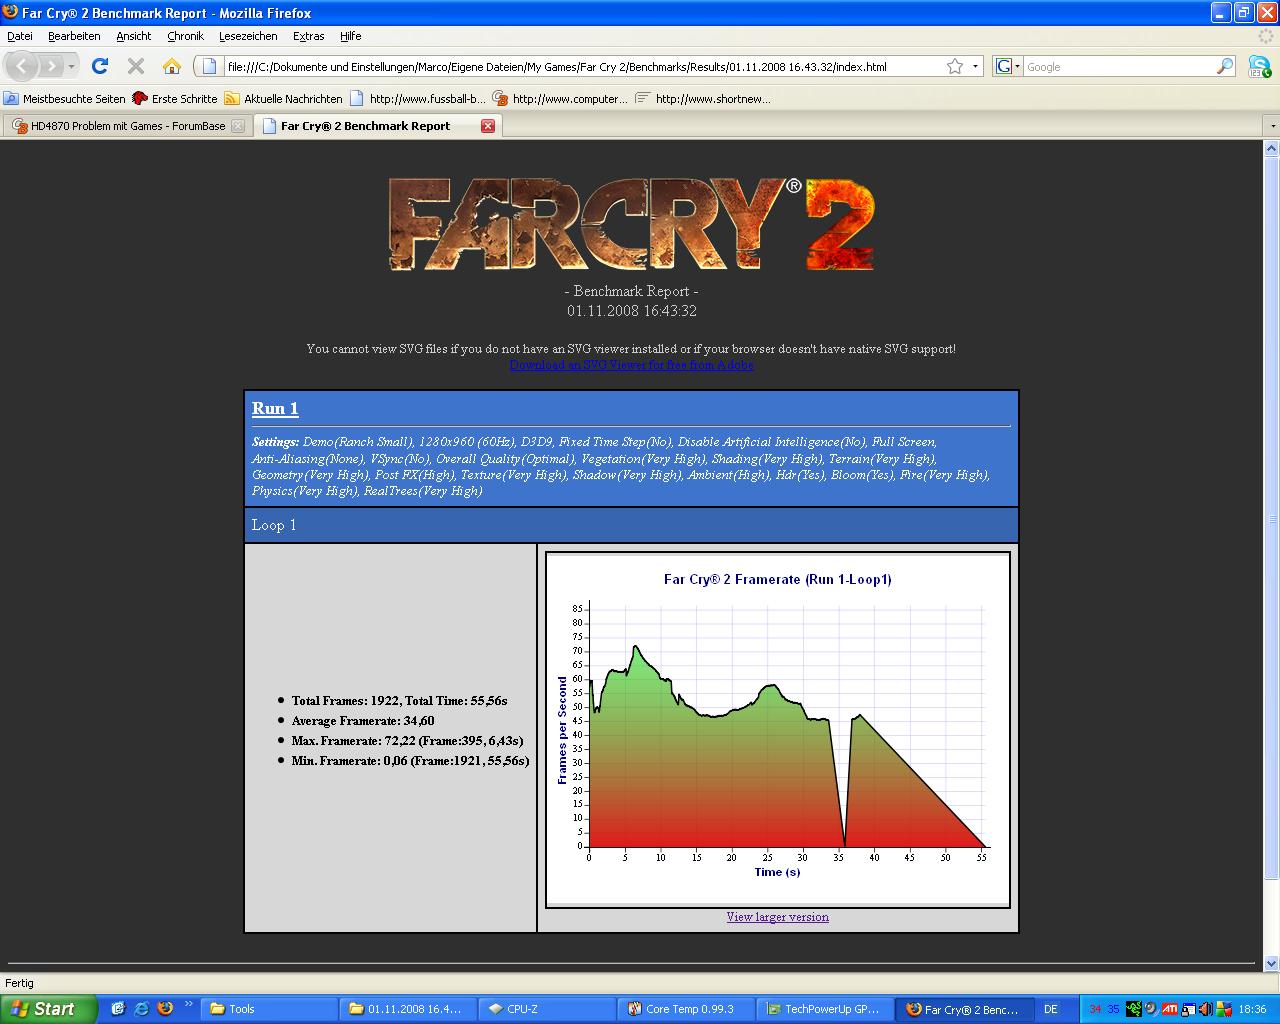1280x1024 pixels.
Task: Click the first quick launch icon next to Start
Action: (x=118, y=1009)
